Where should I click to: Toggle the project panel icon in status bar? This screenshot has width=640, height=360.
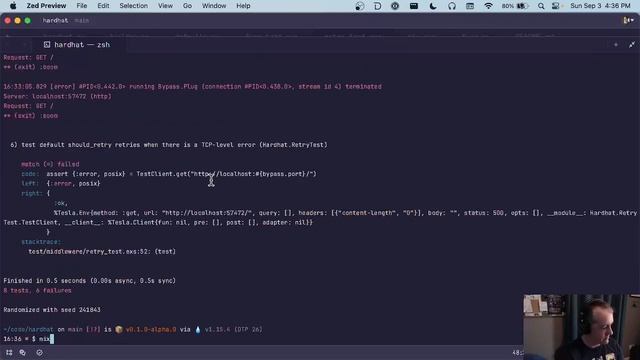click(9, 353)
